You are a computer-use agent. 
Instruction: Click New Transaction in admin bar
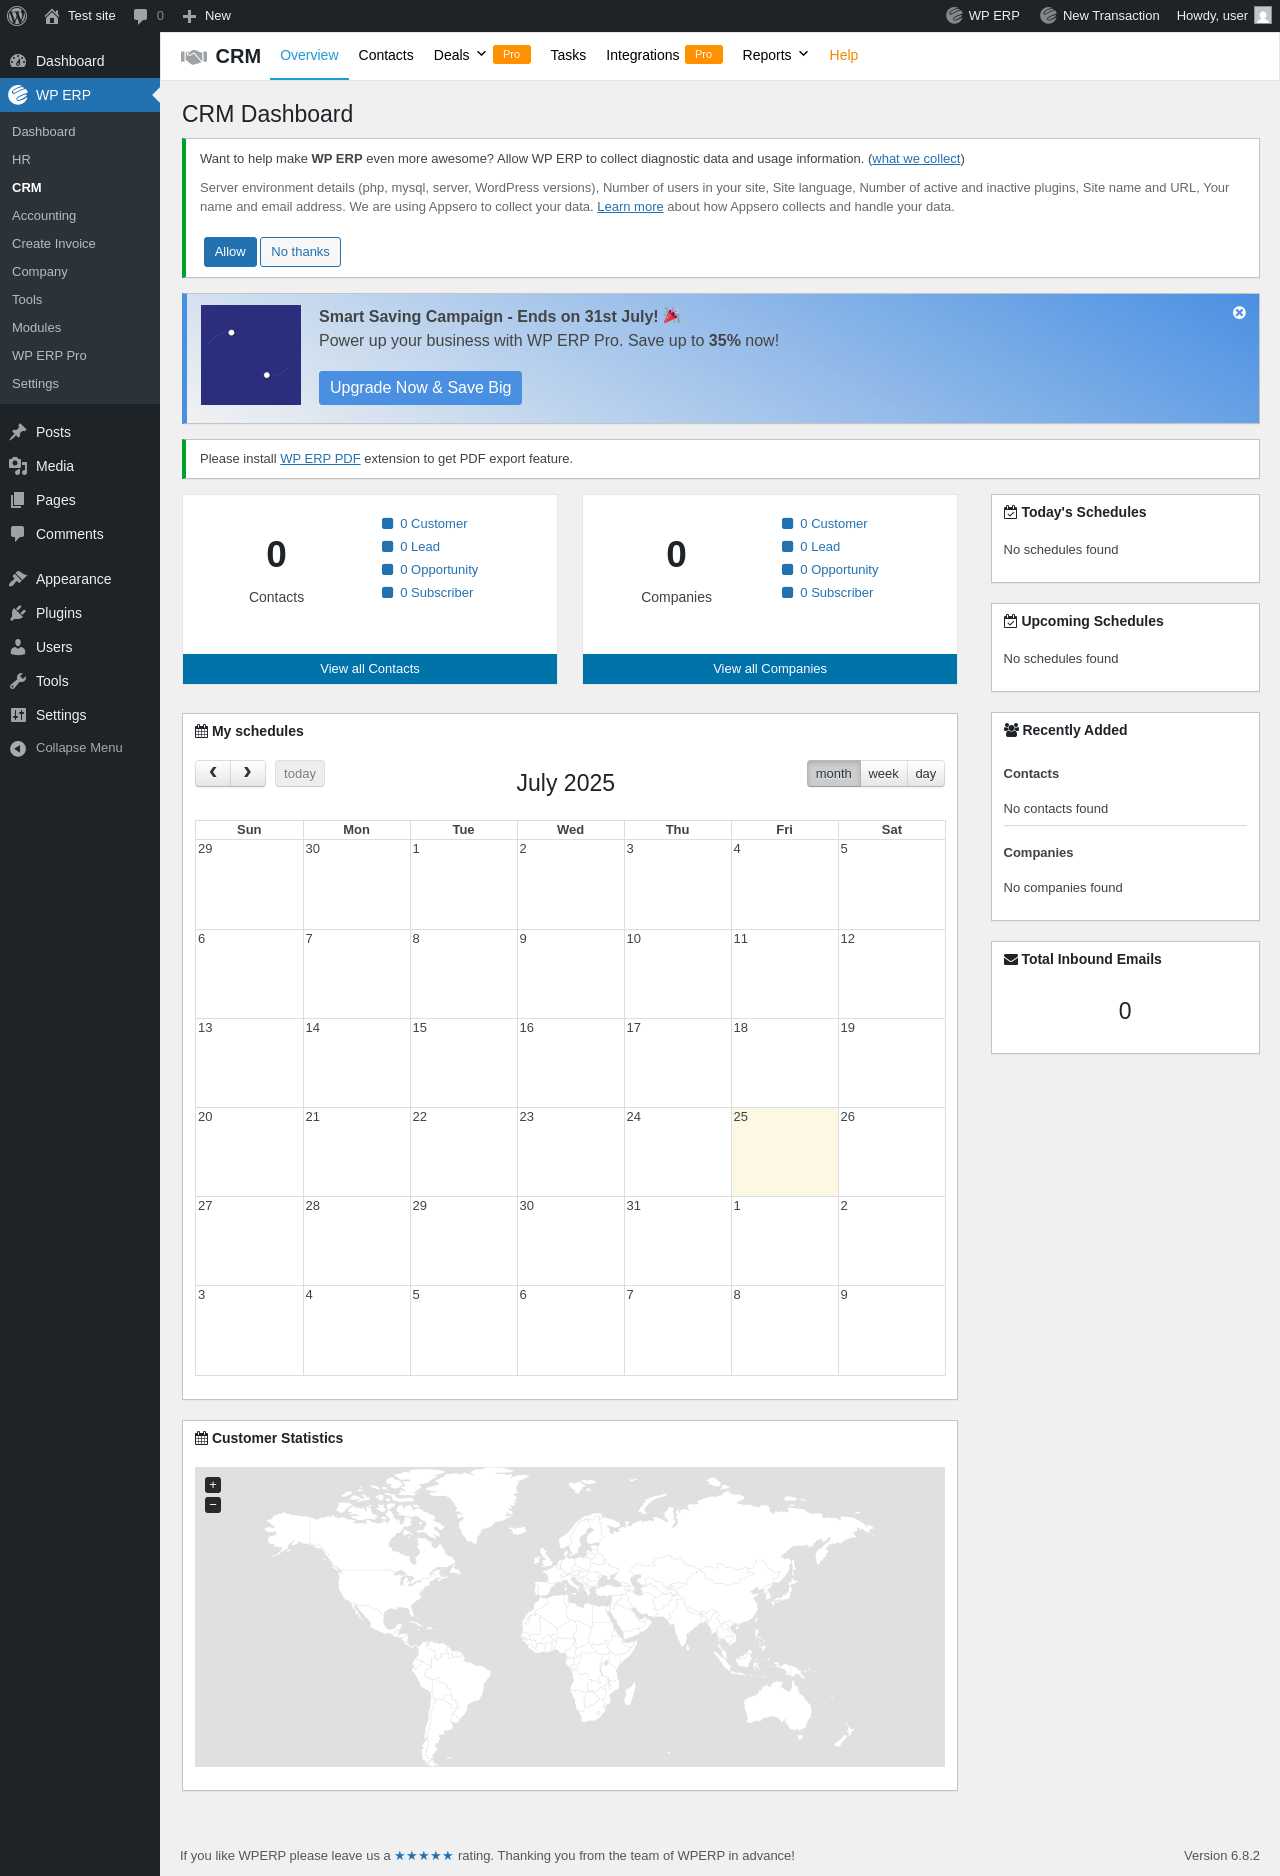point(1100,15)
